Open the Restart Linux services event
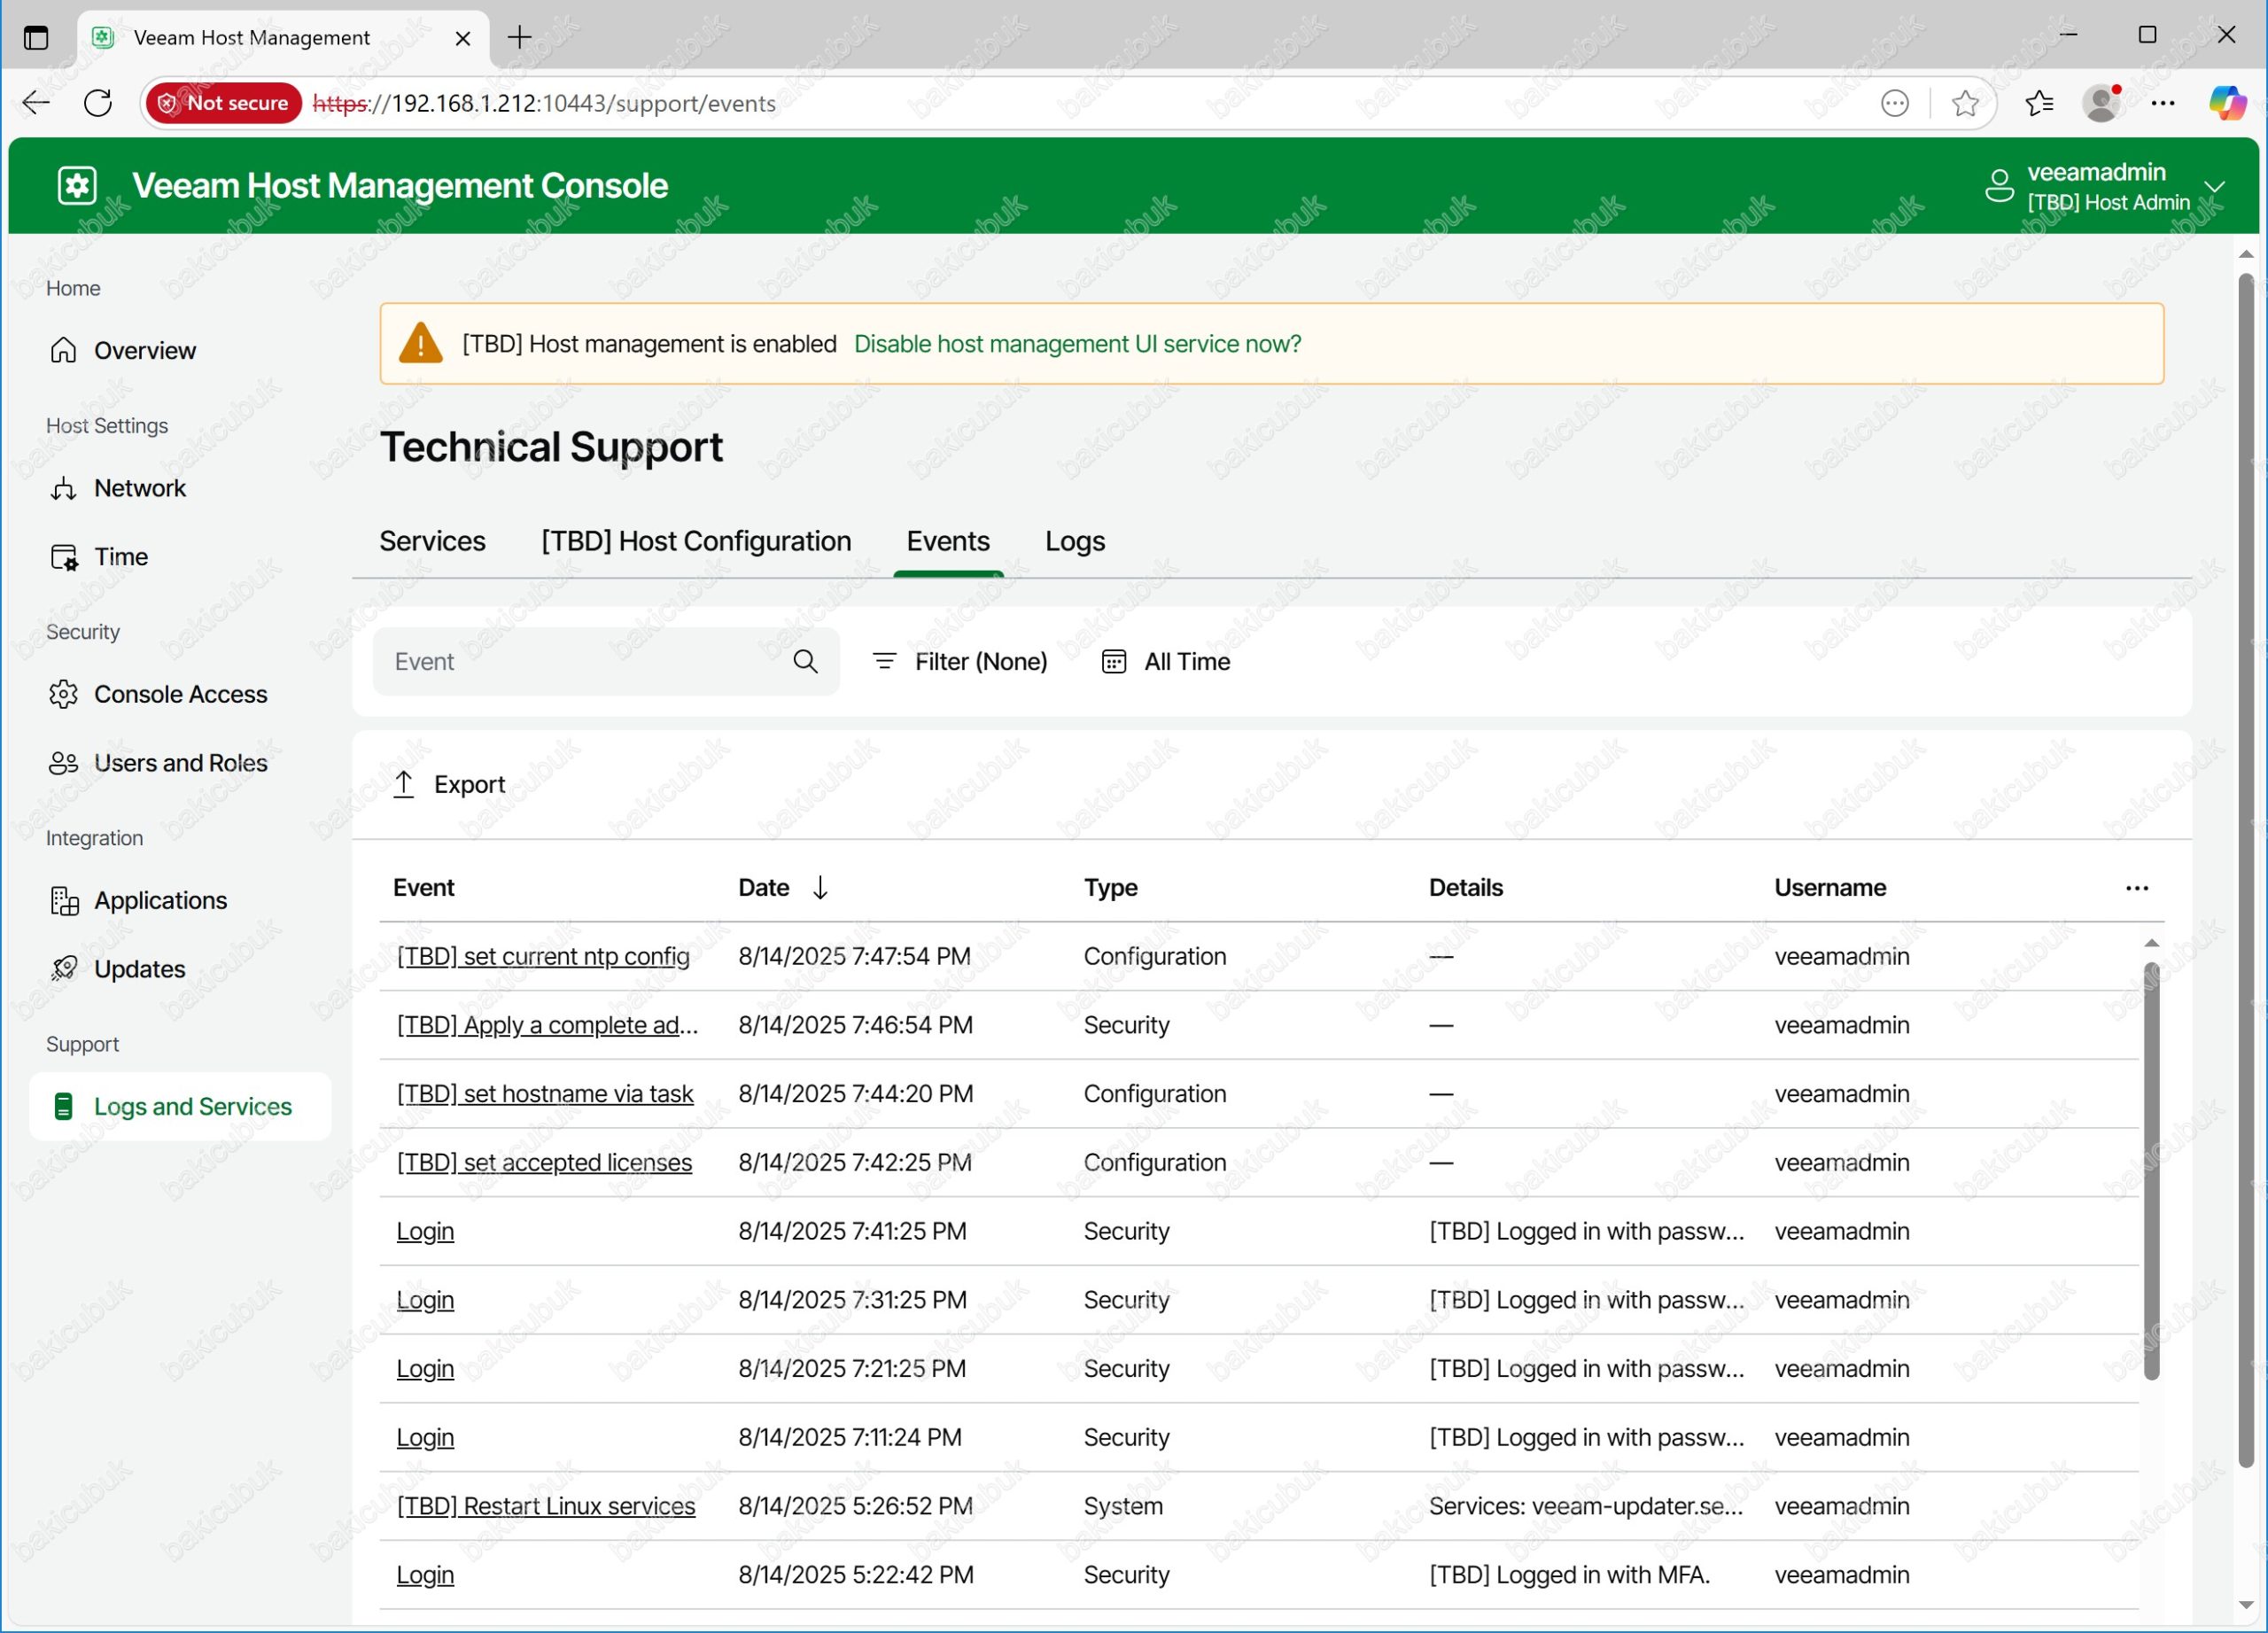The height and width of the screenshot is (1633, 2268). click(x=546, y=1506)
